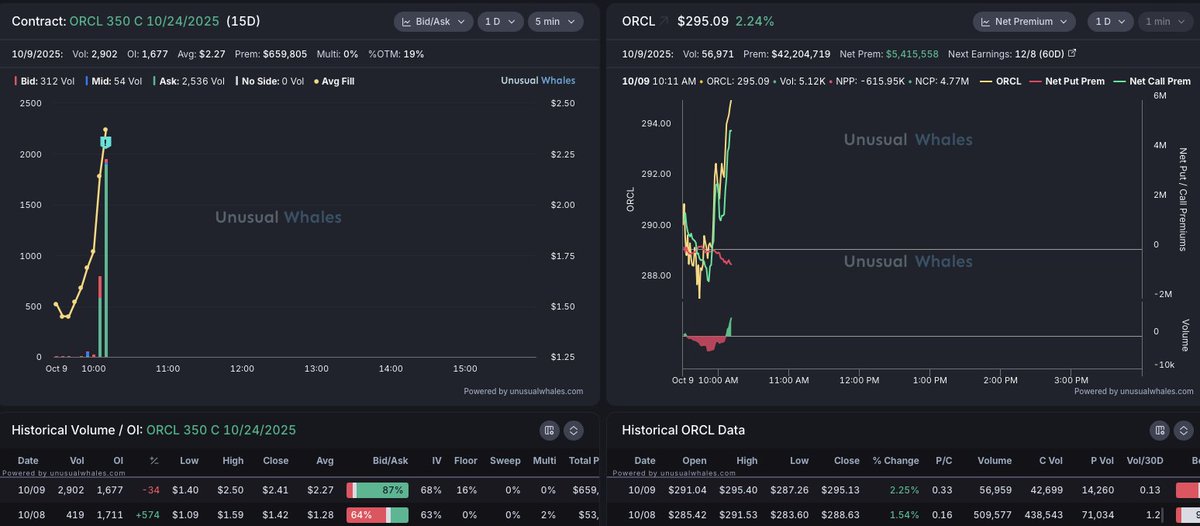Sort contract table by Multi column
This screenshot has width=1200, height=526.
point(544,461)
